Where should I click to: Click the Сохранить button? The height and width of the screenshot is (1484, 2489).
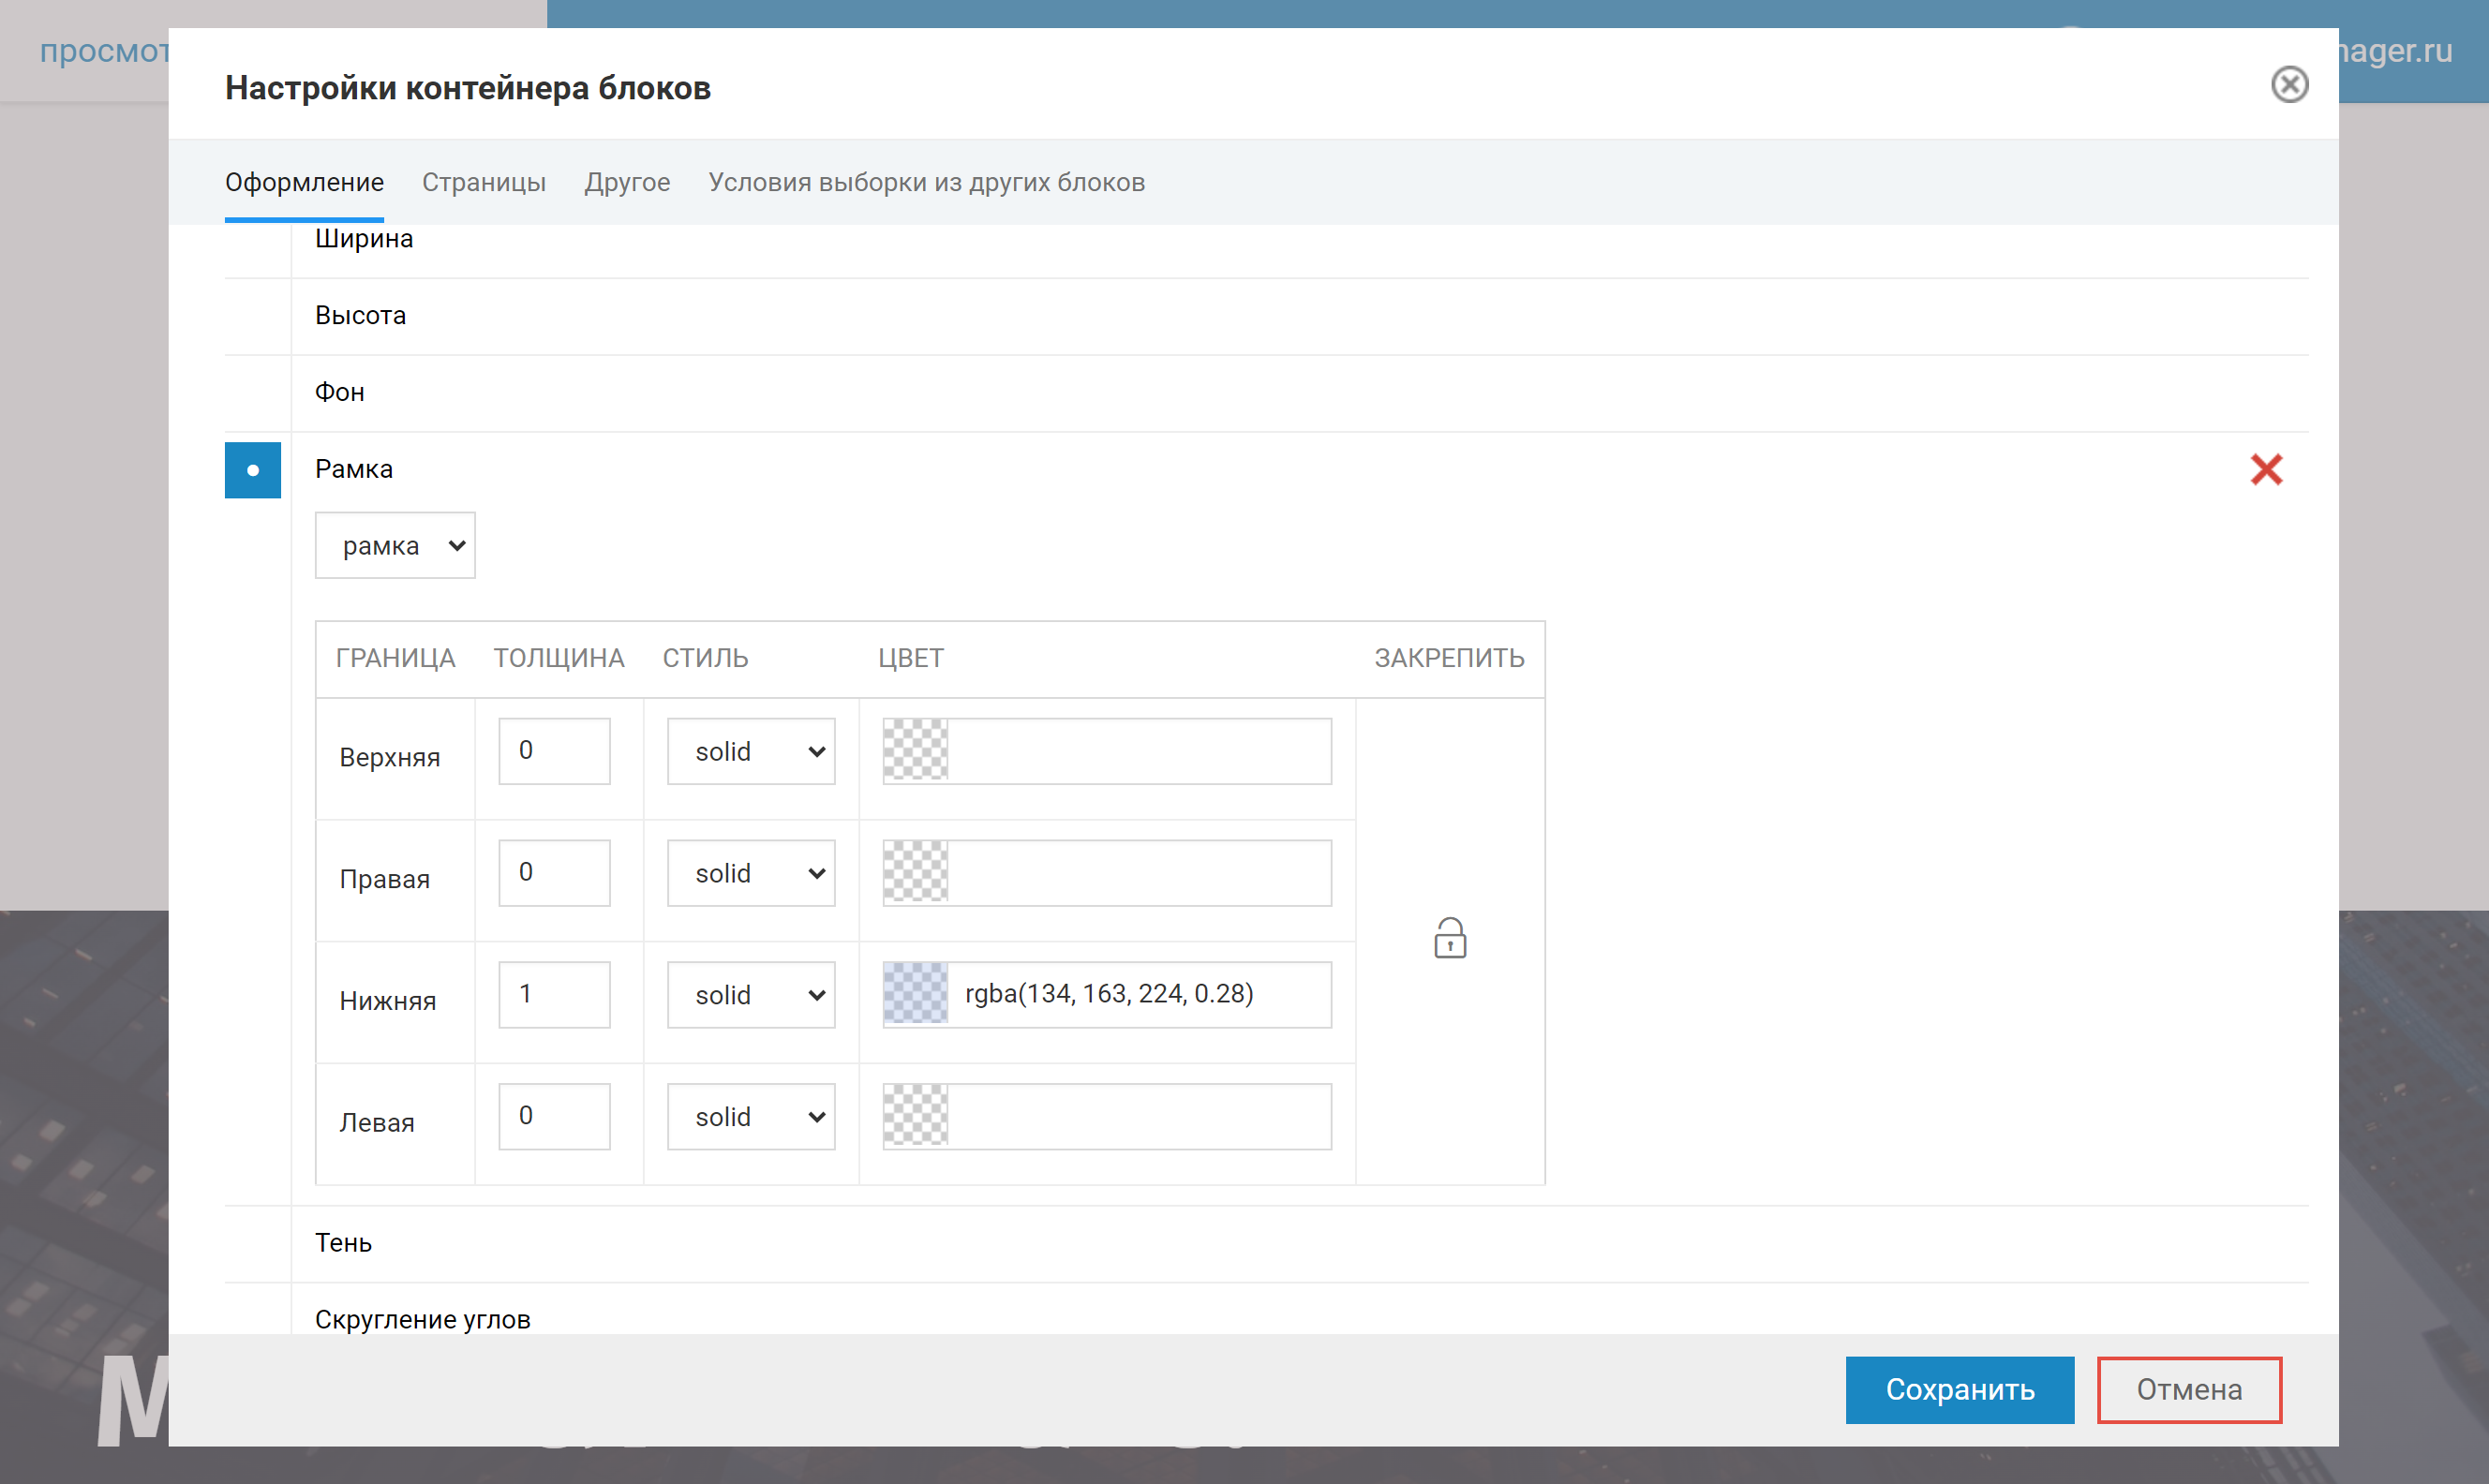(x=1958, y=1389)
